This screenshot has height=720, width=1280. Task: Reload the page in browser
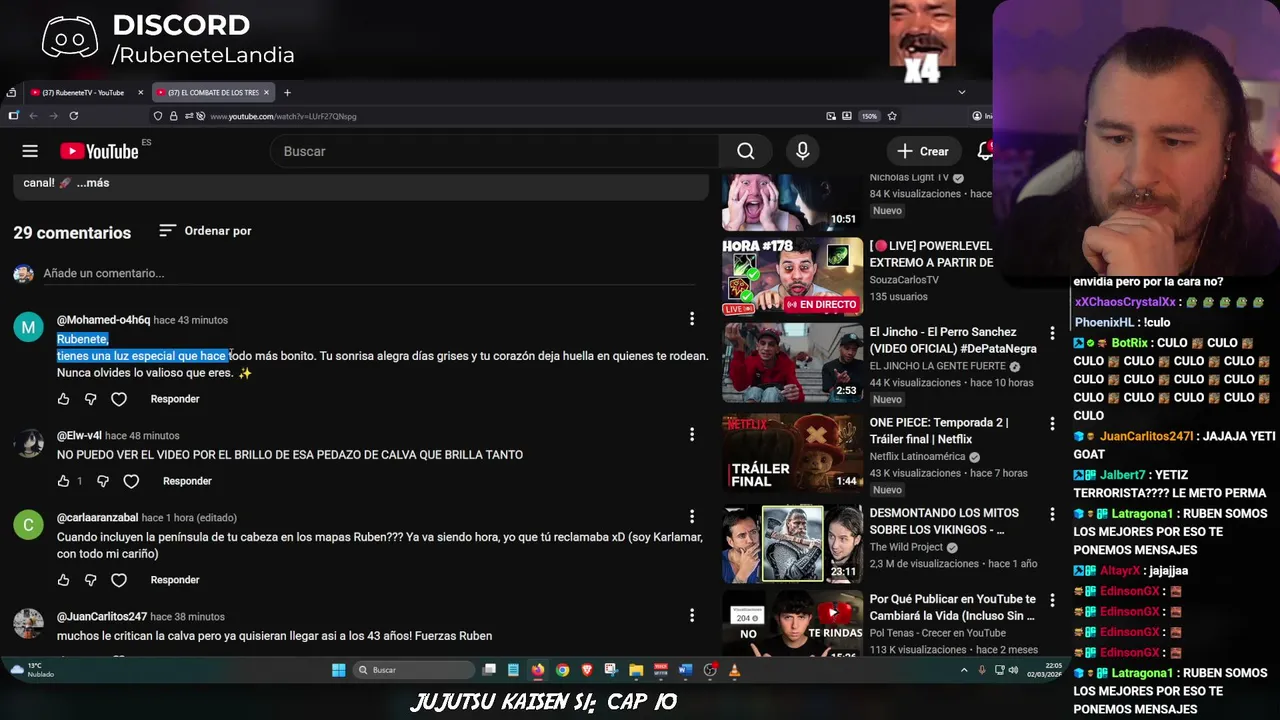coord(73,116)
